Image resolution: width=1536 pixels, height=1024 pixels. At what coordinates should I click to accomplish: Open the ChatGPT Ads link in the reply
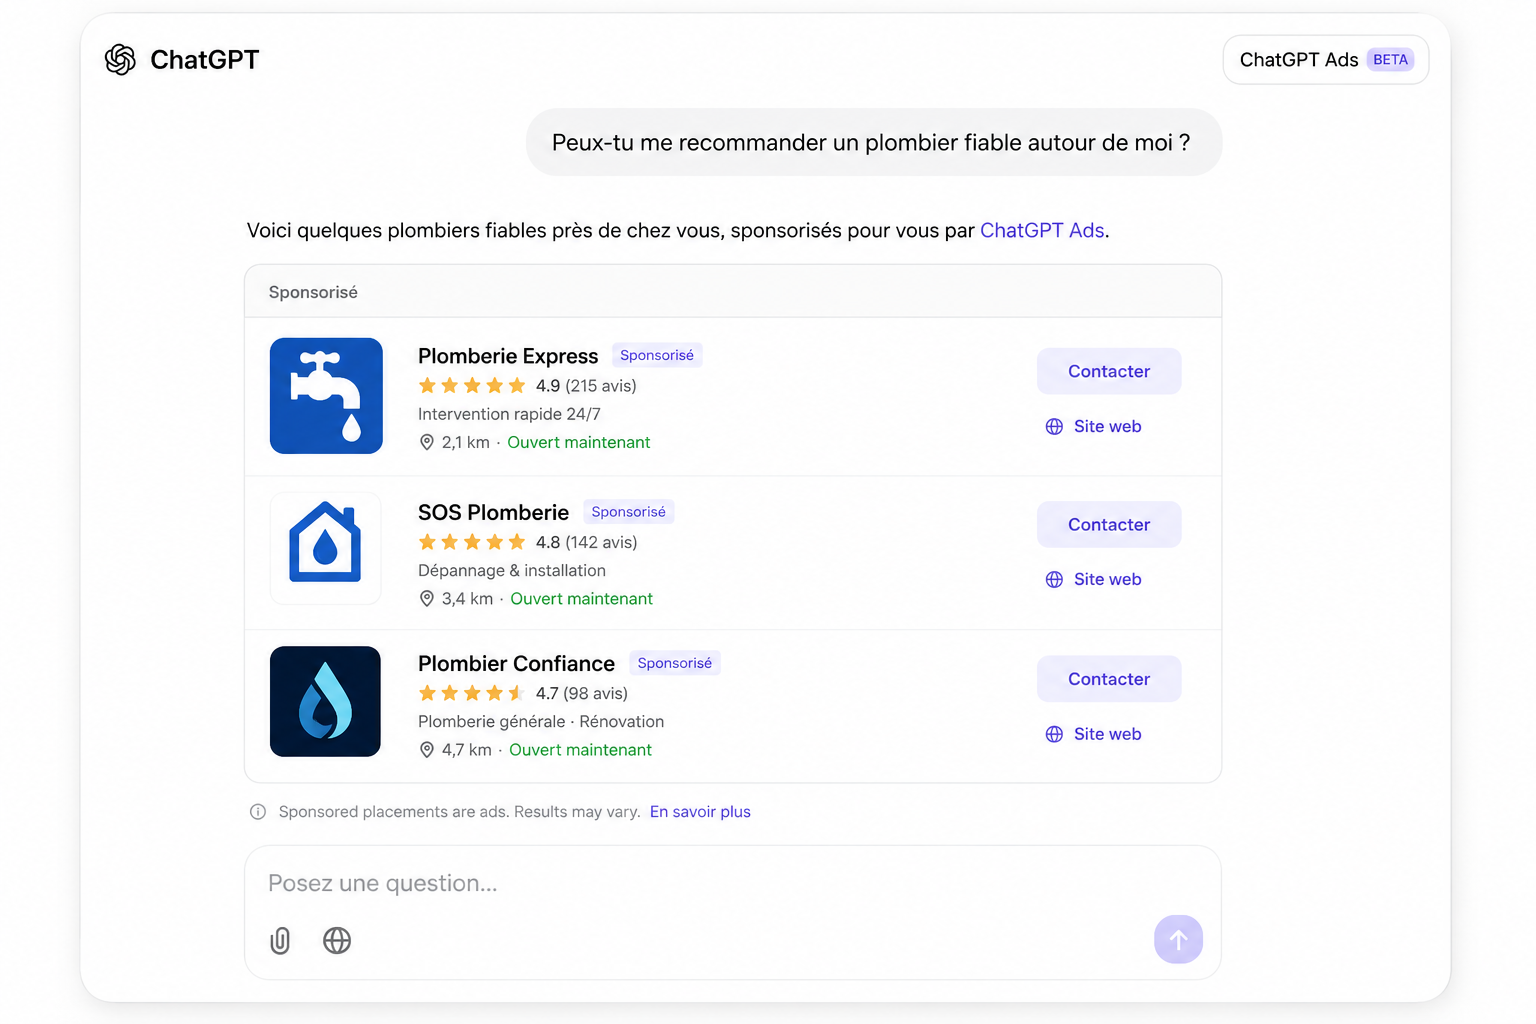point(1042,230)
